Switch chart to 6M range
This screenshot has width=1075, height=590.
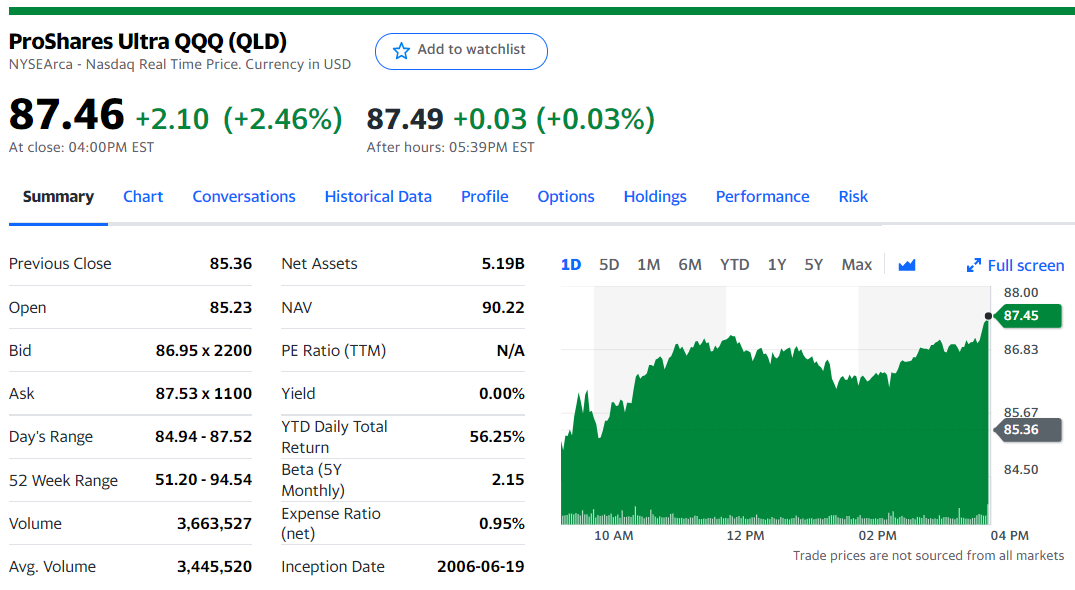pos(690,265)
